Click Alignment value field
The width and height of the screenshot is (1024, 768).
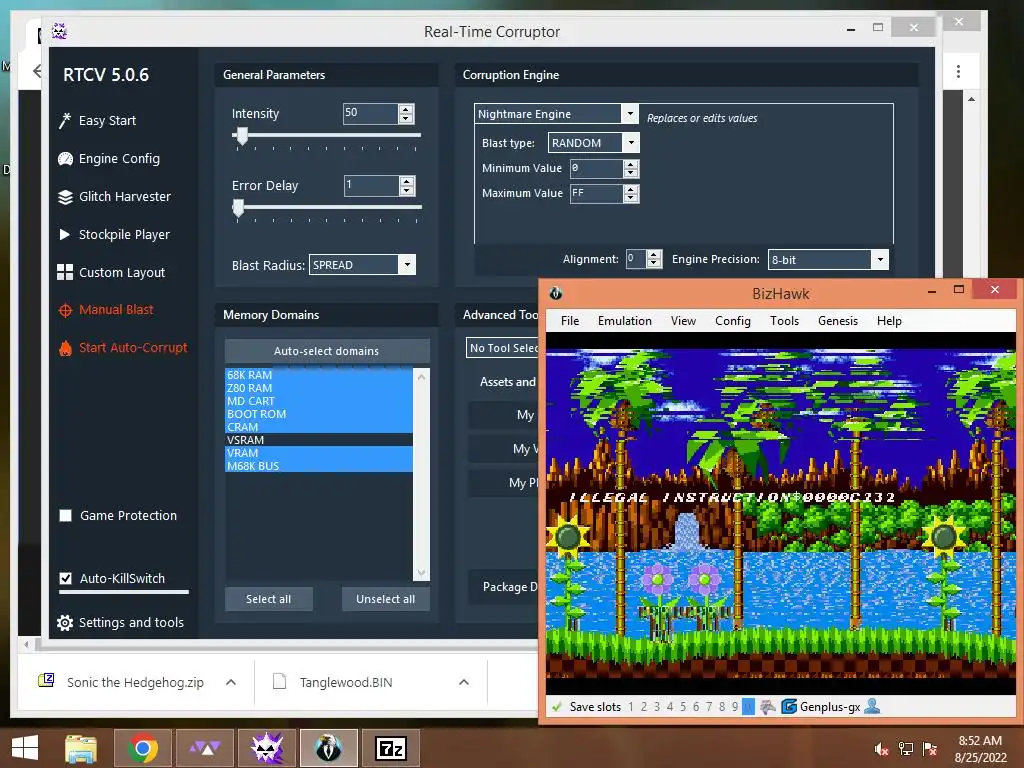635,259
